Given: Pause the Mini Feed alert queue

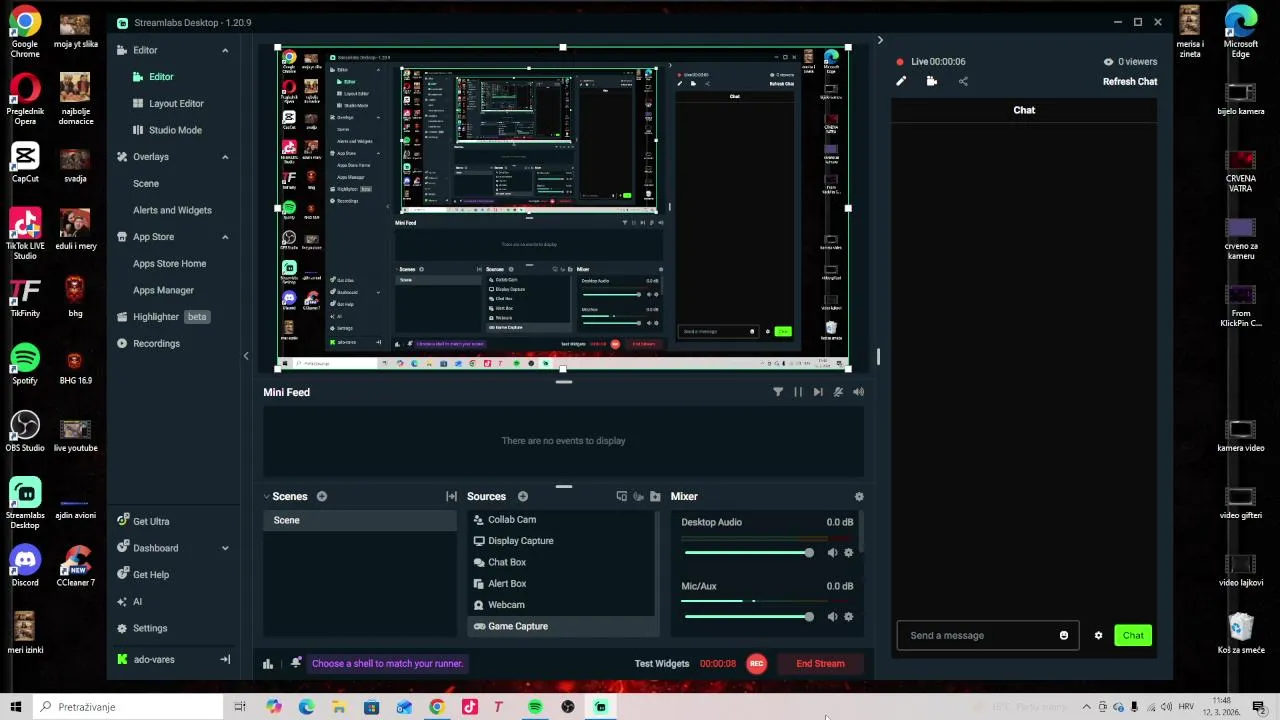Looking at the screenshot, I should tap(798, 392).
